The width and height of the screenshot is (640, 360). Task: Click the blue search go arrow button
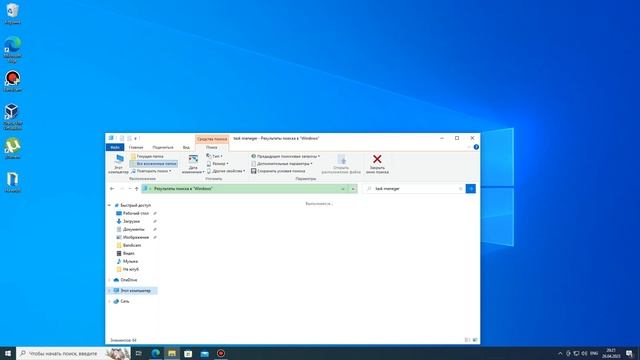pyautogui.click(x=471, y=189)
